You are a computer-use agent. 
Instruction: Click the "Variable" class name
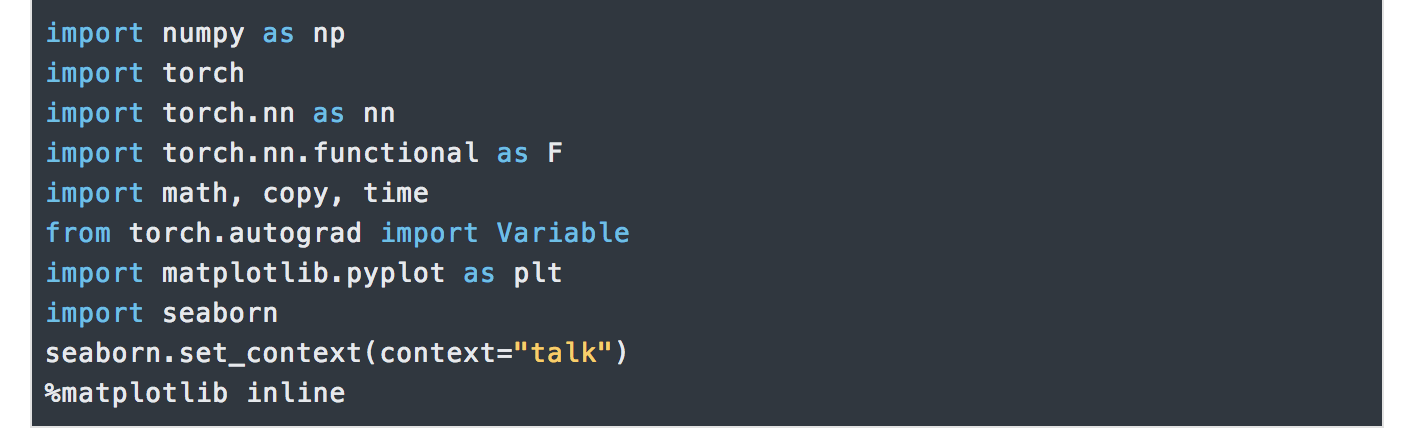tap(563, 234)
